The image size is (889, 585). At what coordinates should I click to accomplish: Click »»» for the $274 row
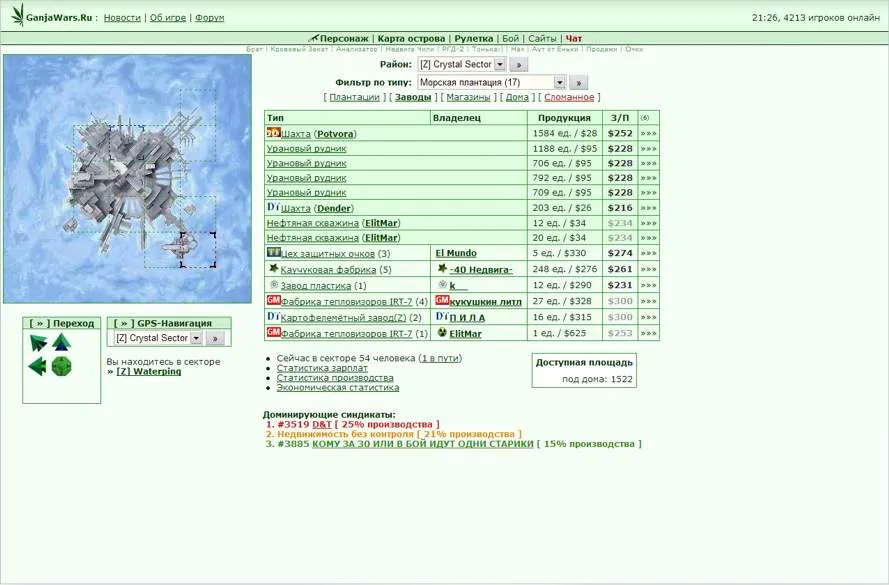[649, 254]
